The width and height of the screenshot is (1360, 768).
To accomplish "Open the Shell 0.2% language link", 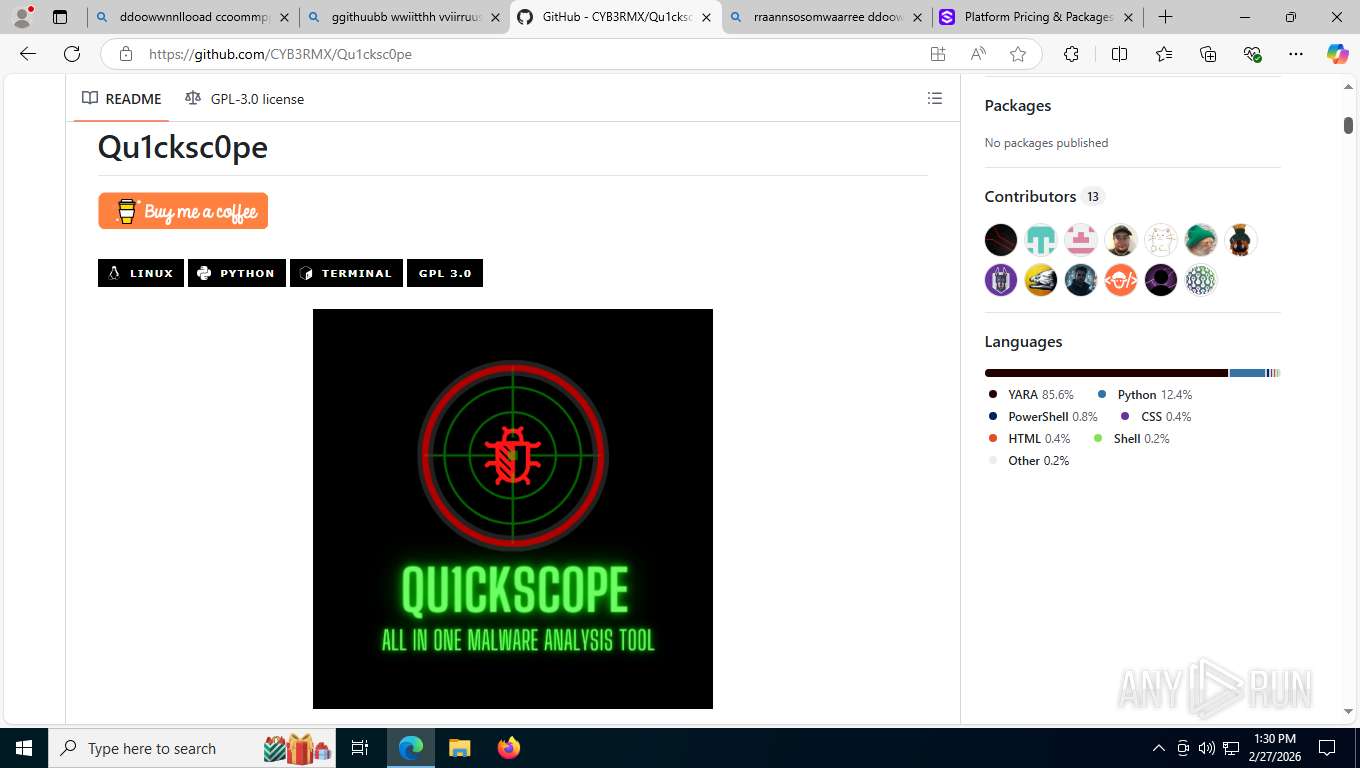I will click(1131, 439).
